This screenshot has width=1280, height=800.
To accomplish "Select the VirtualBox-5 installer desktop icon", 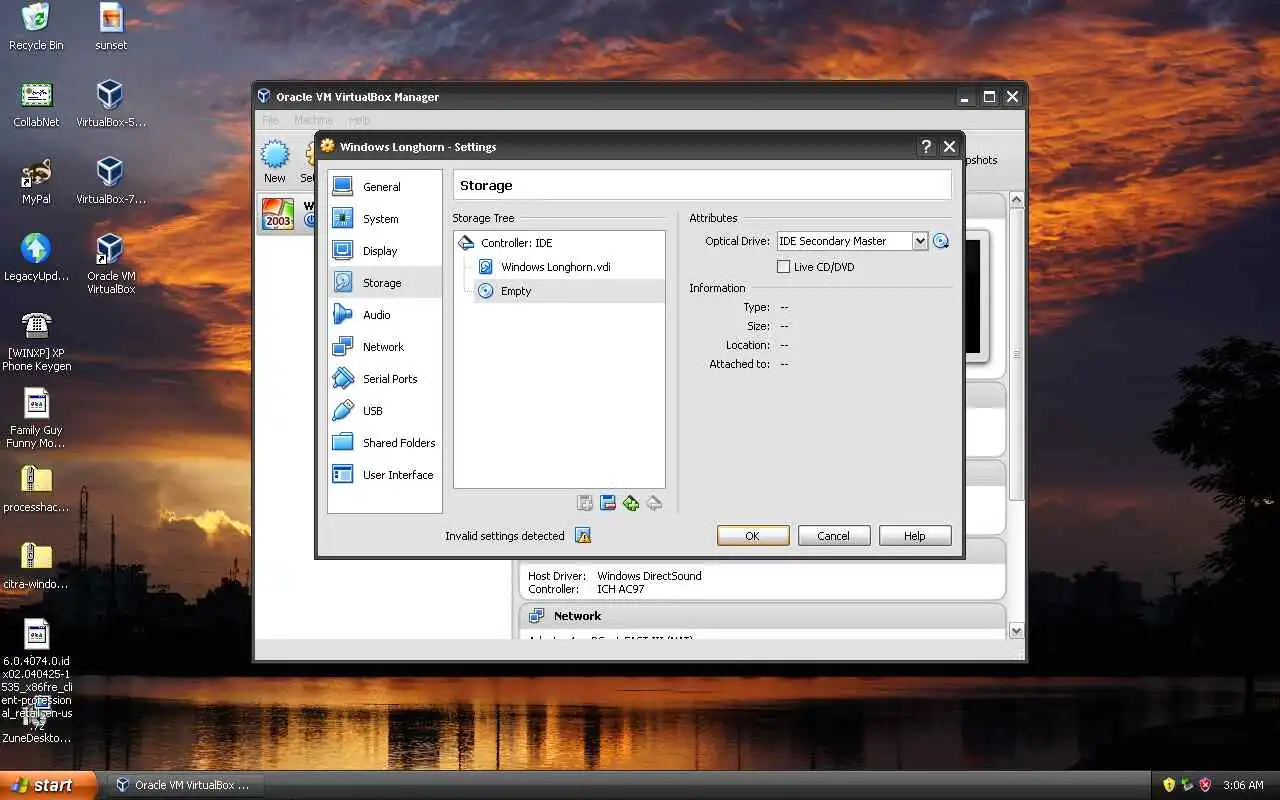I will click(x=111, y=104).
